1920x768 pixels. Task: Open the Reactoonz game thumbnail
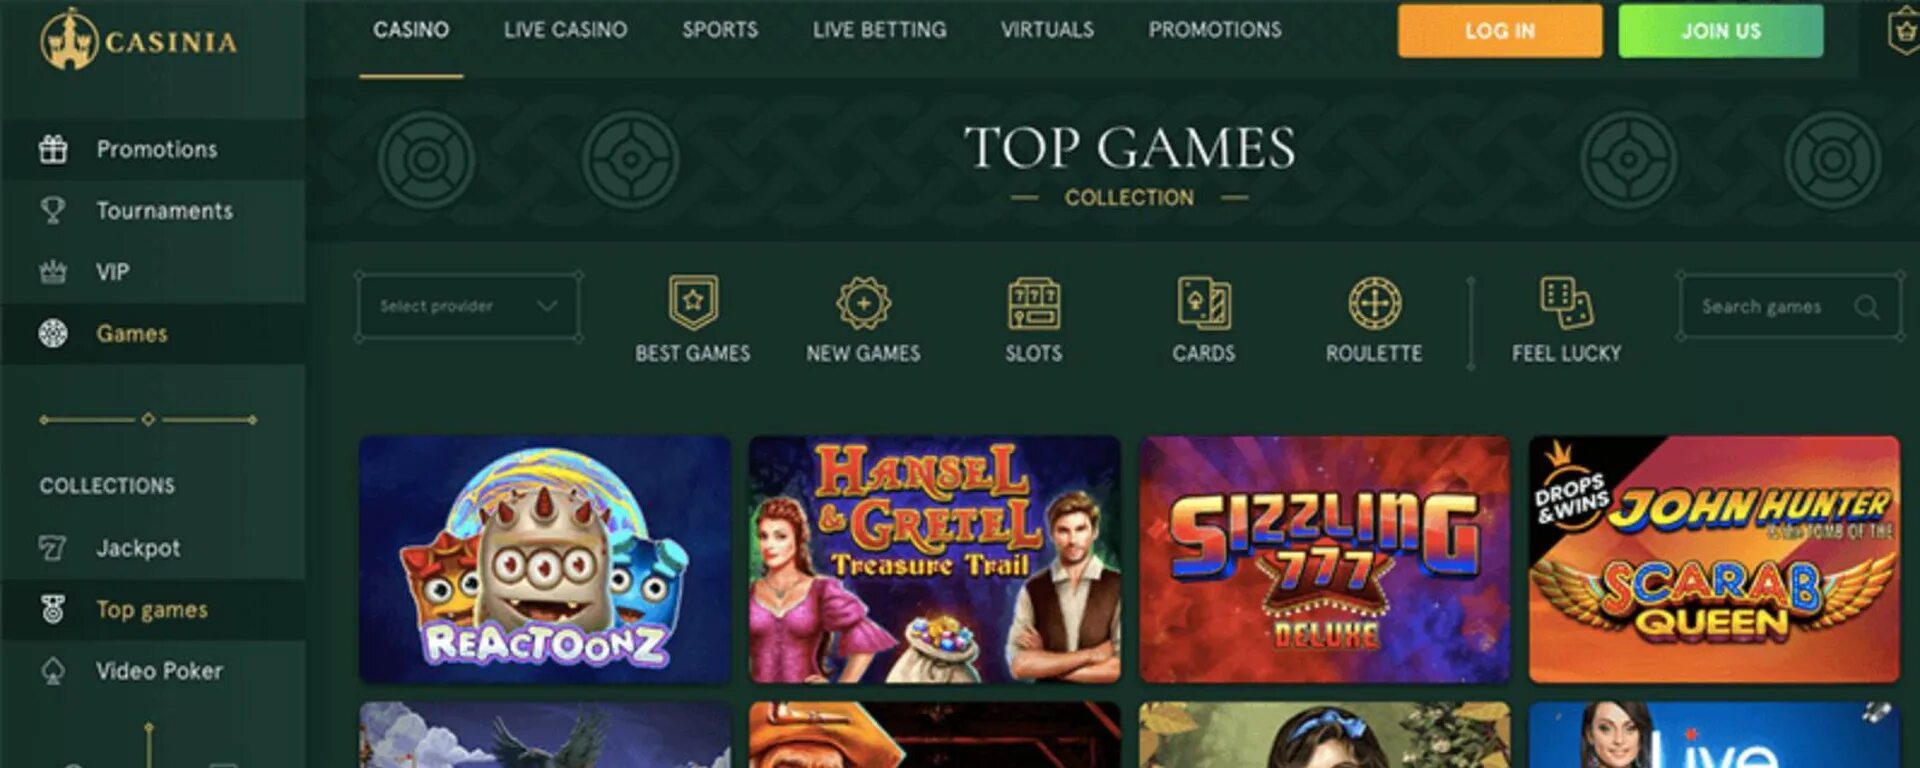click(545, 559)
